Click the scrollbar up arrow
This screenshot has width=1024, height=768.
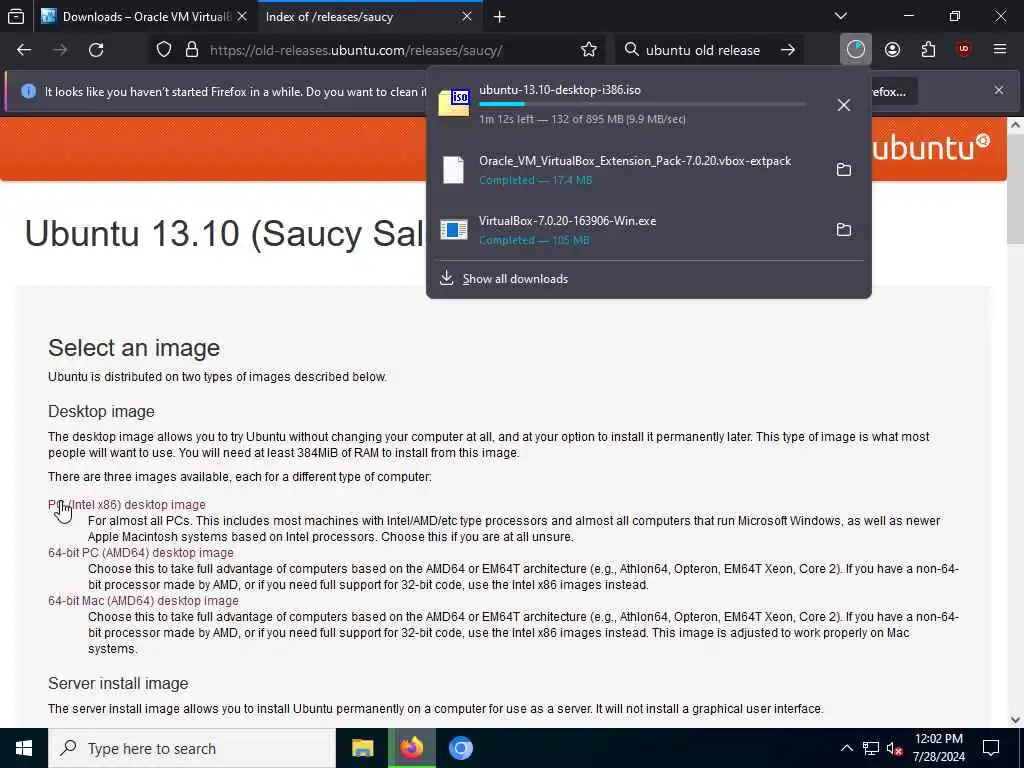pos(1015,125)
